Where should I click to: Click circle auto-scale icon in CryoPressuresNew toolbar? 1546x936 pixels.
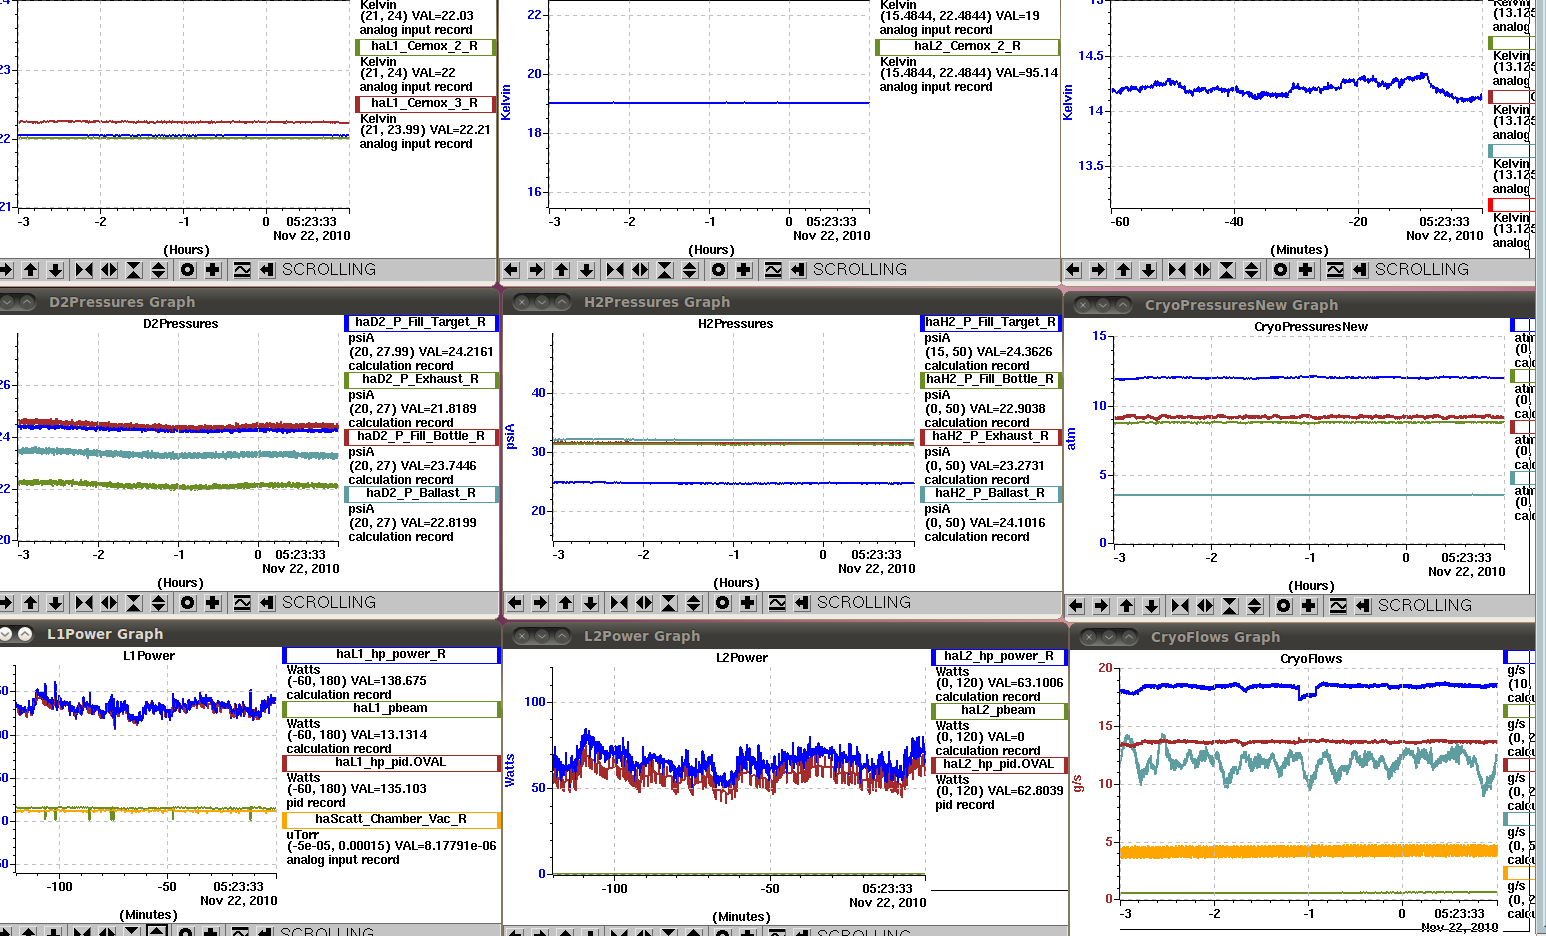[x=1284, y=606]
